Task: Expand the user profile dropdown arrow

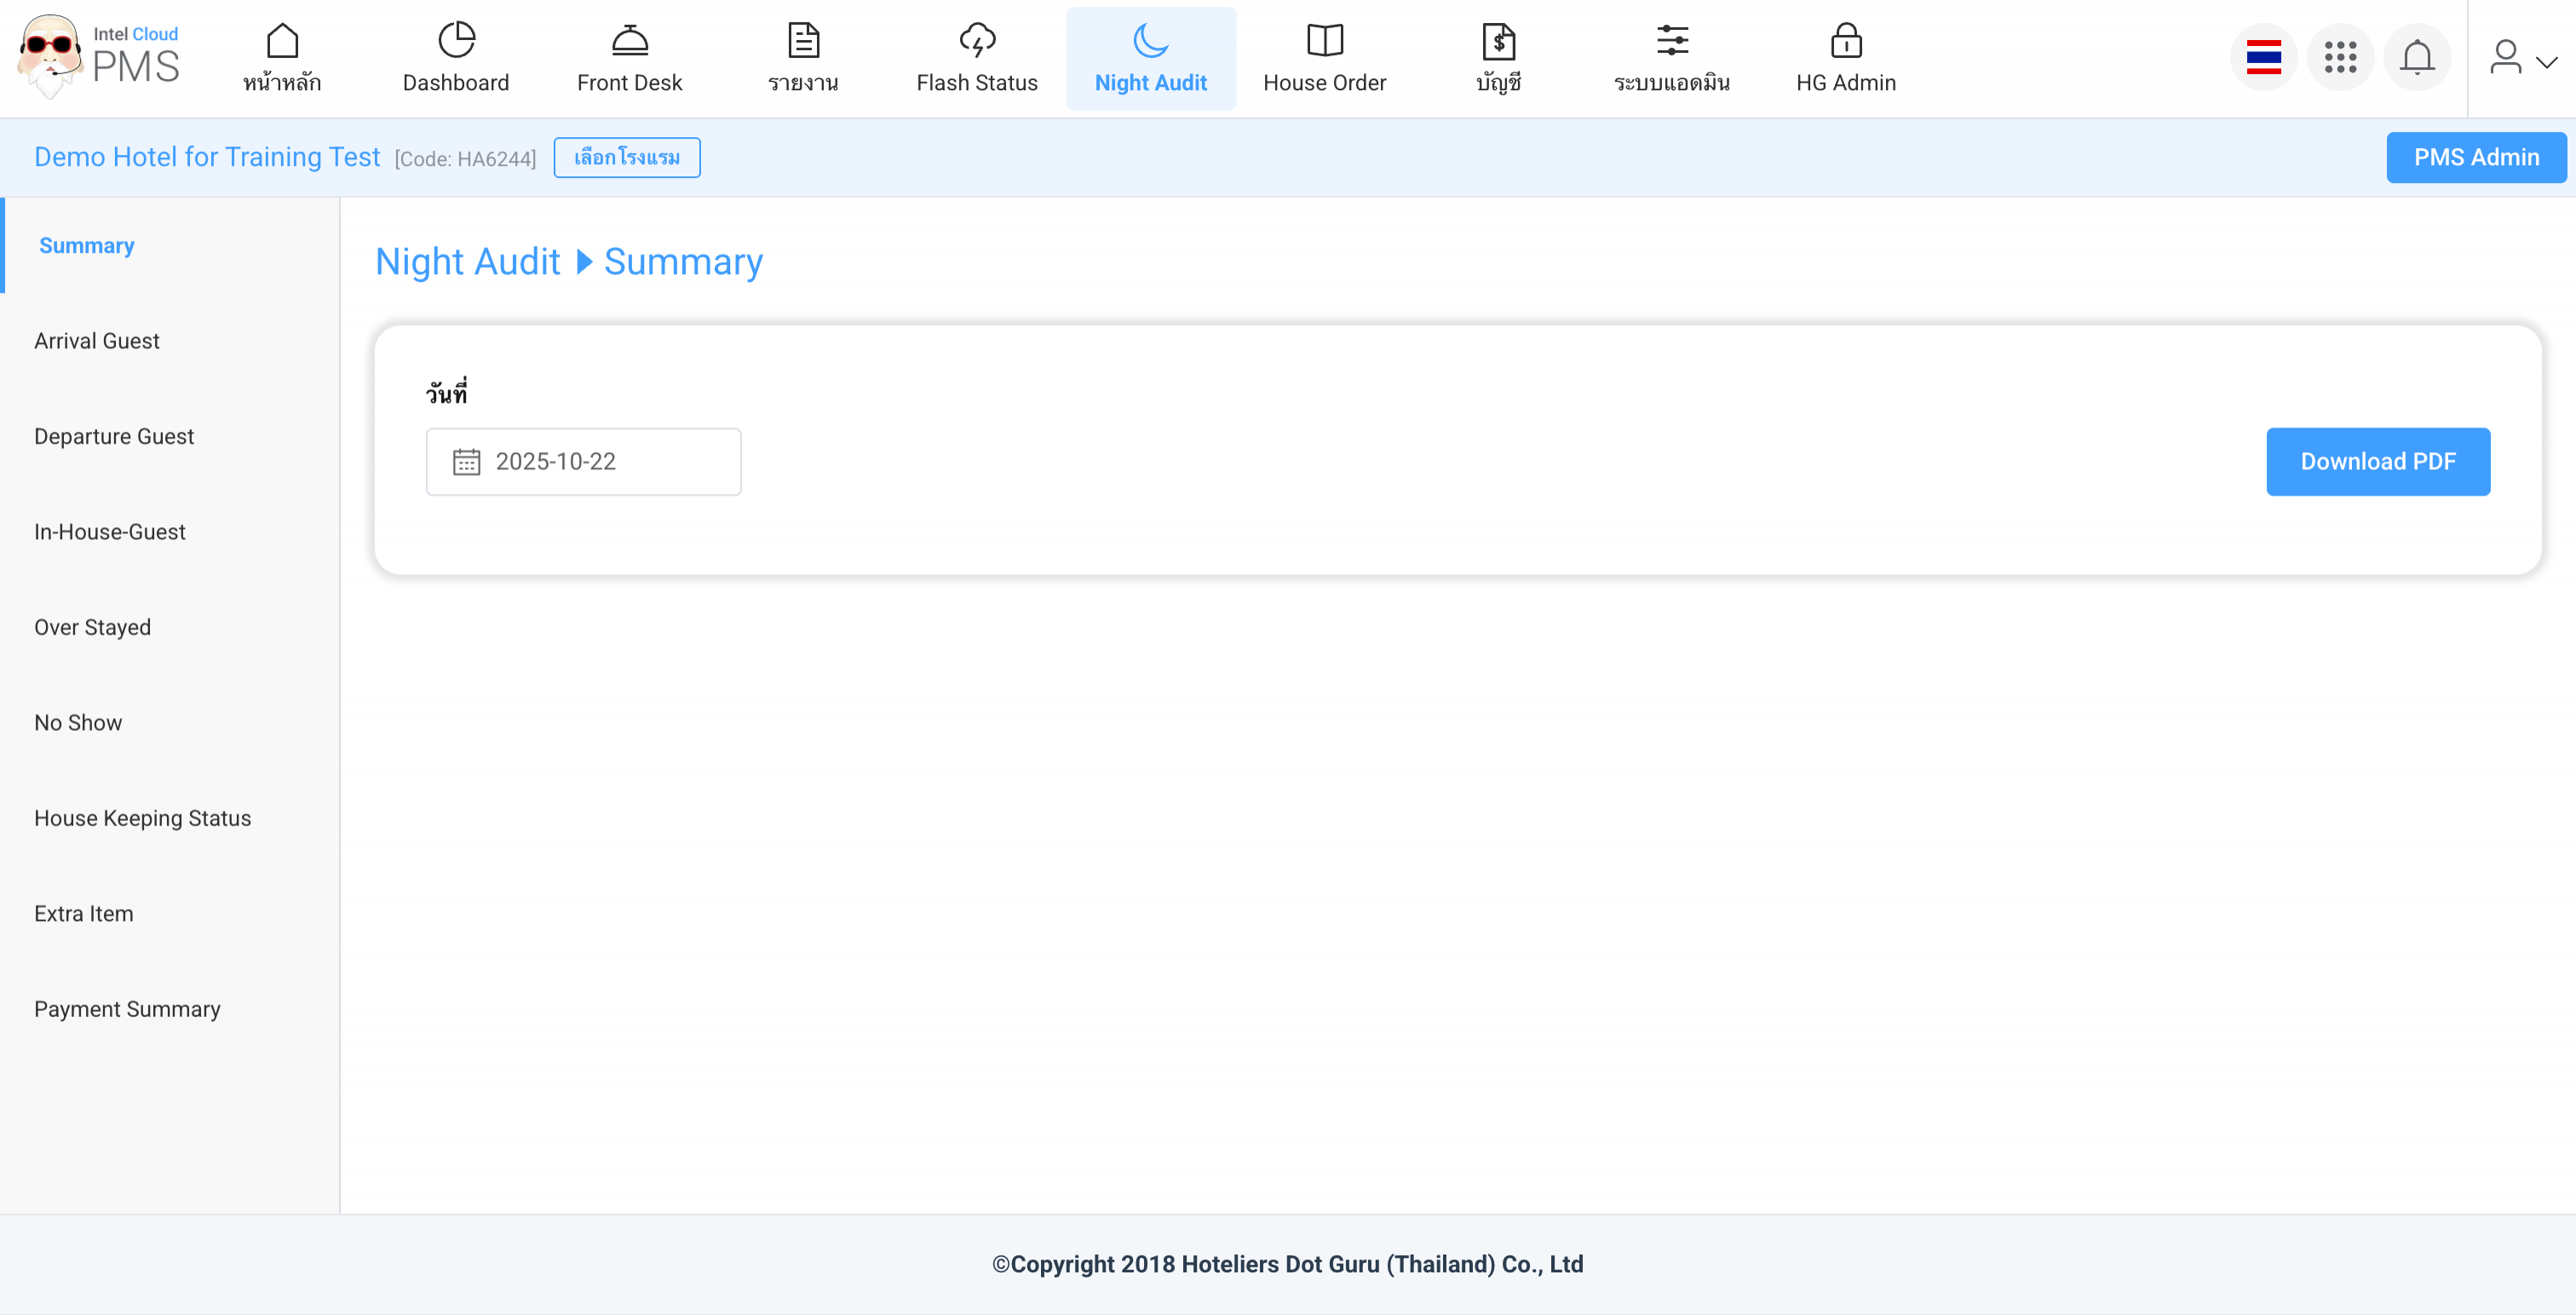Action: [2547, 62]
